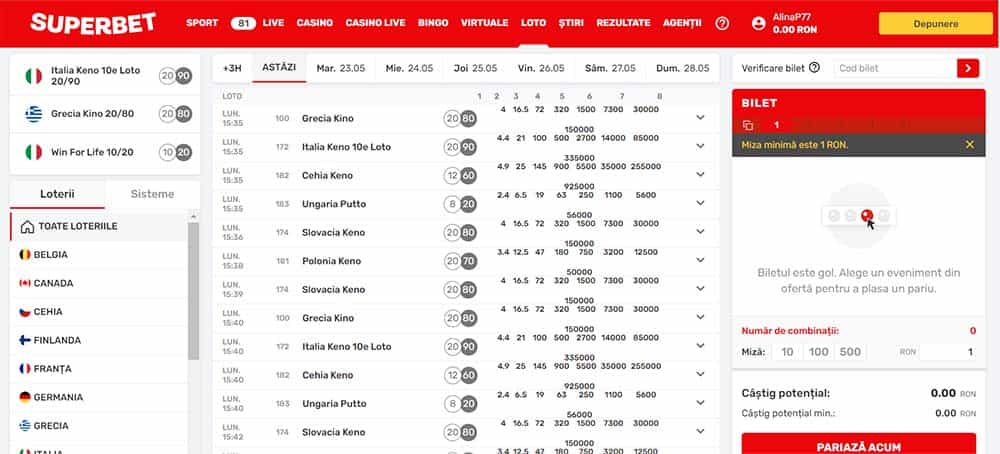
Task: Go to Casino Live
Action: click(x=375, y=23)
